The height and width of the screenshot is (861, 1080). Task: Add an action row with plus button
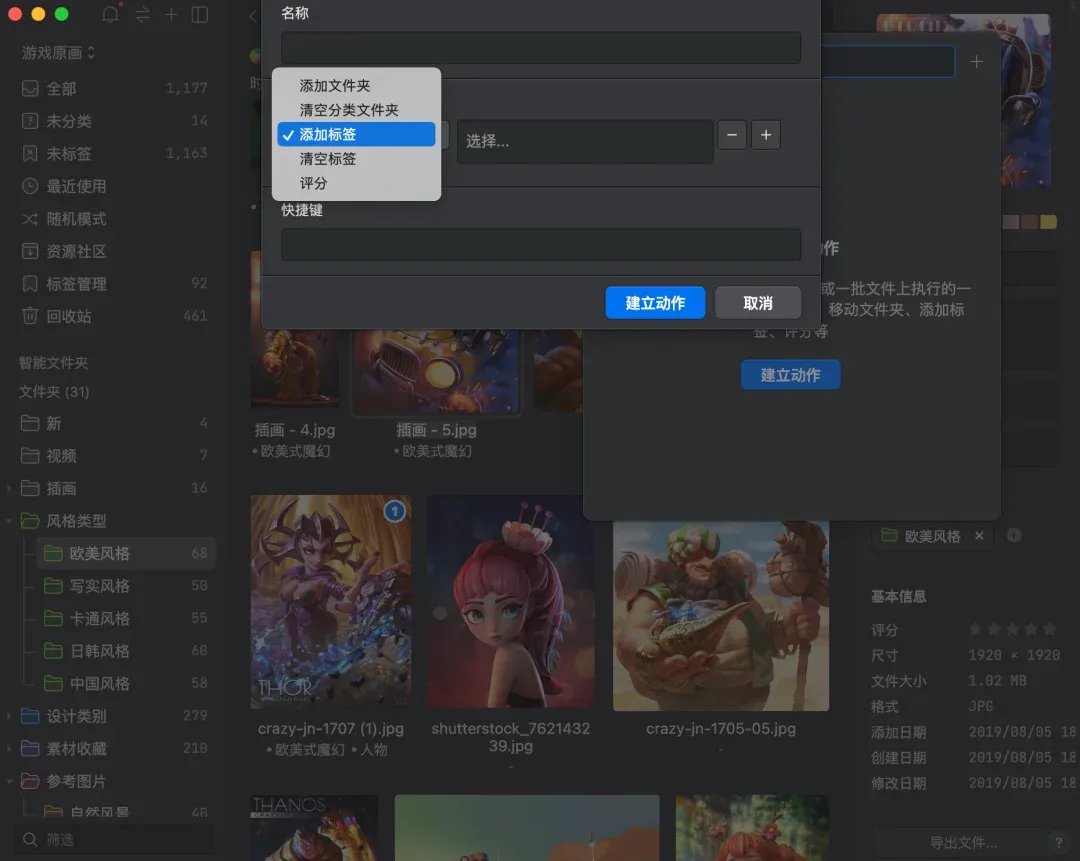point(766,135)
